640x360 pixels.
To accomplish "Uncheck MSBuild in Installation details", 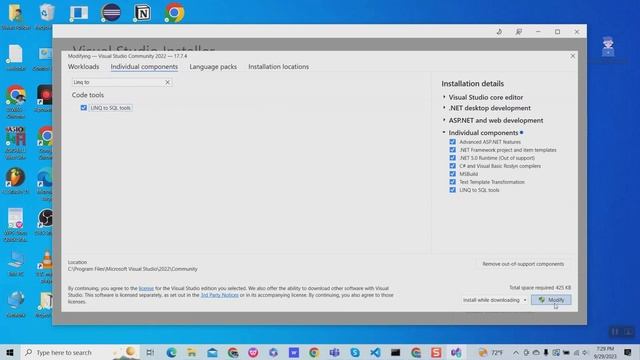I will click(x=452, y=174).
